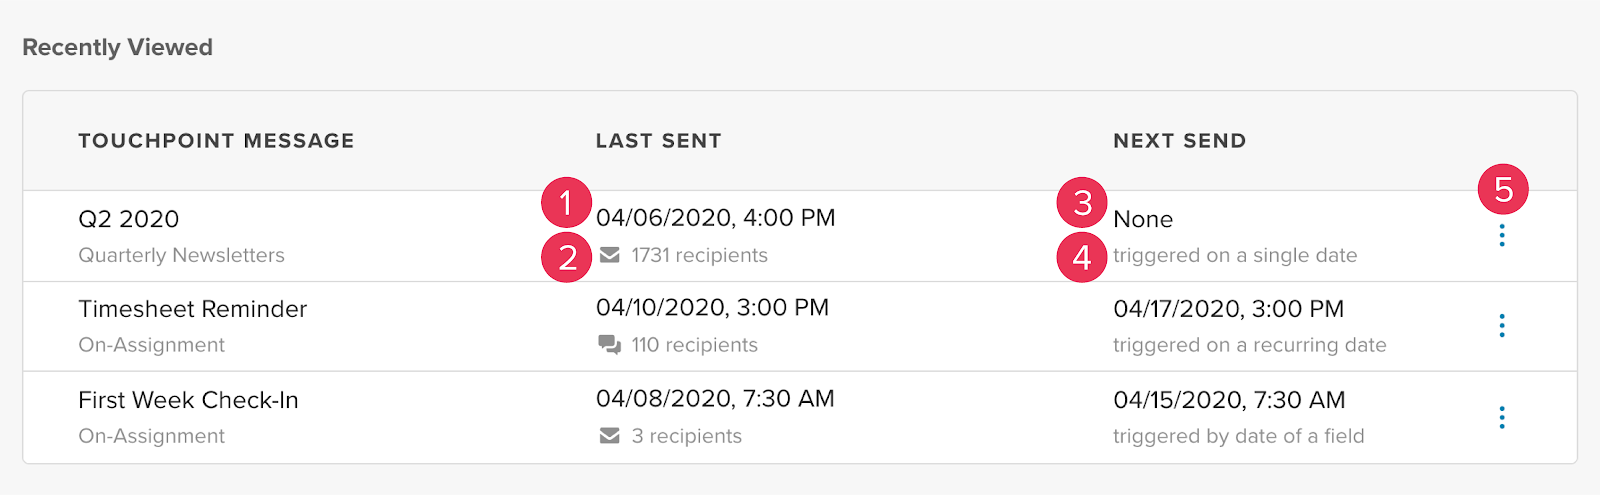Open the Q2 2020 touchpoint message
This screenshot has height=495, width=1600.
pos(129,219)
